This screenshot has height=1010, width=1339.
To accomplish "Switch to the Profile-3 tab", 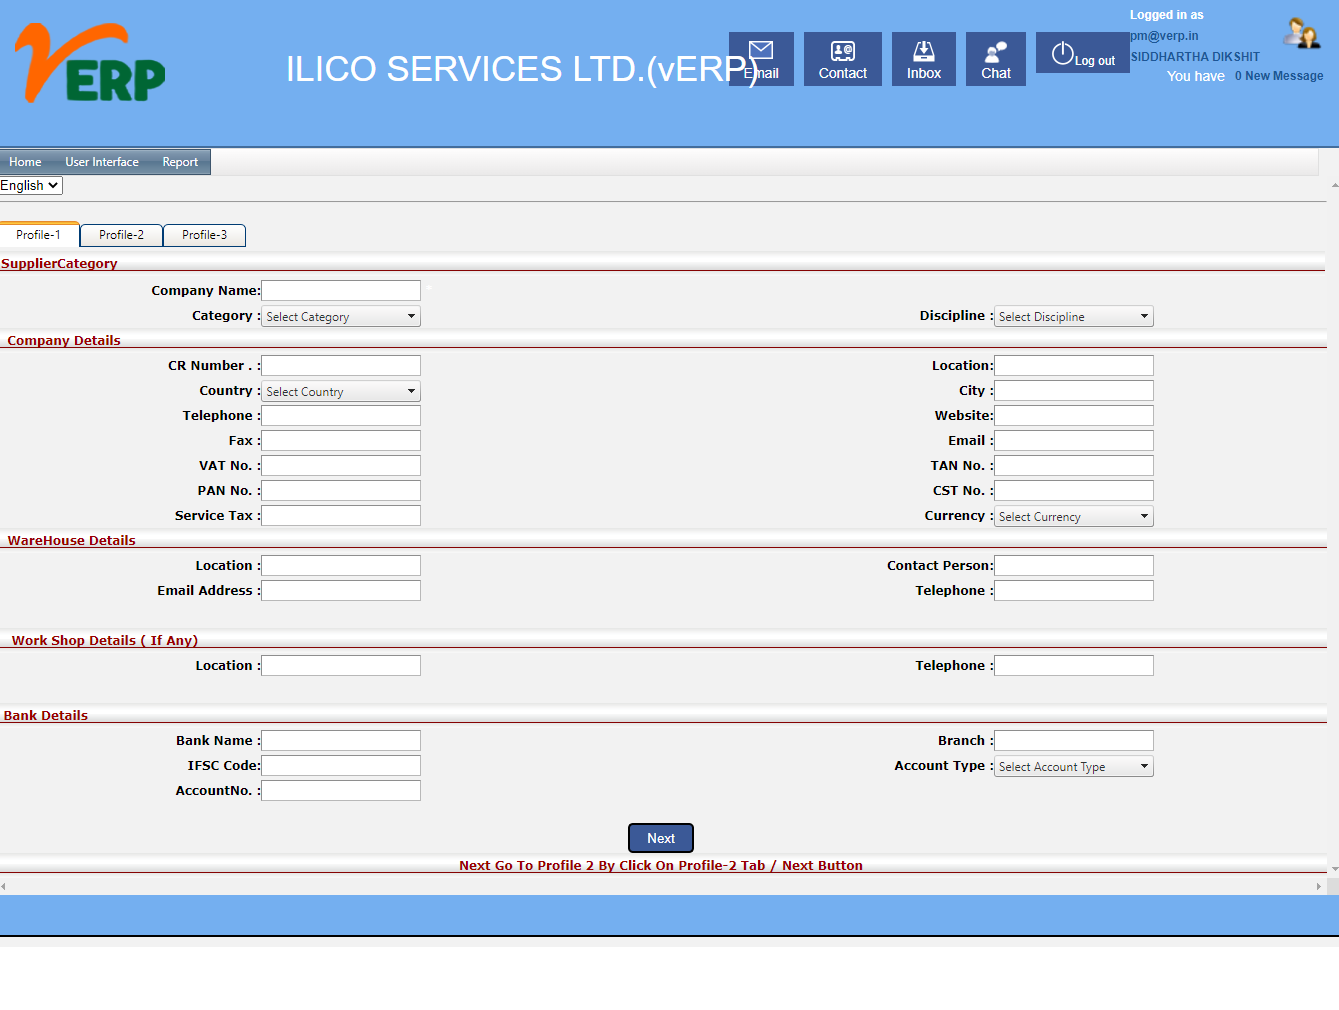I will [204, 235].
